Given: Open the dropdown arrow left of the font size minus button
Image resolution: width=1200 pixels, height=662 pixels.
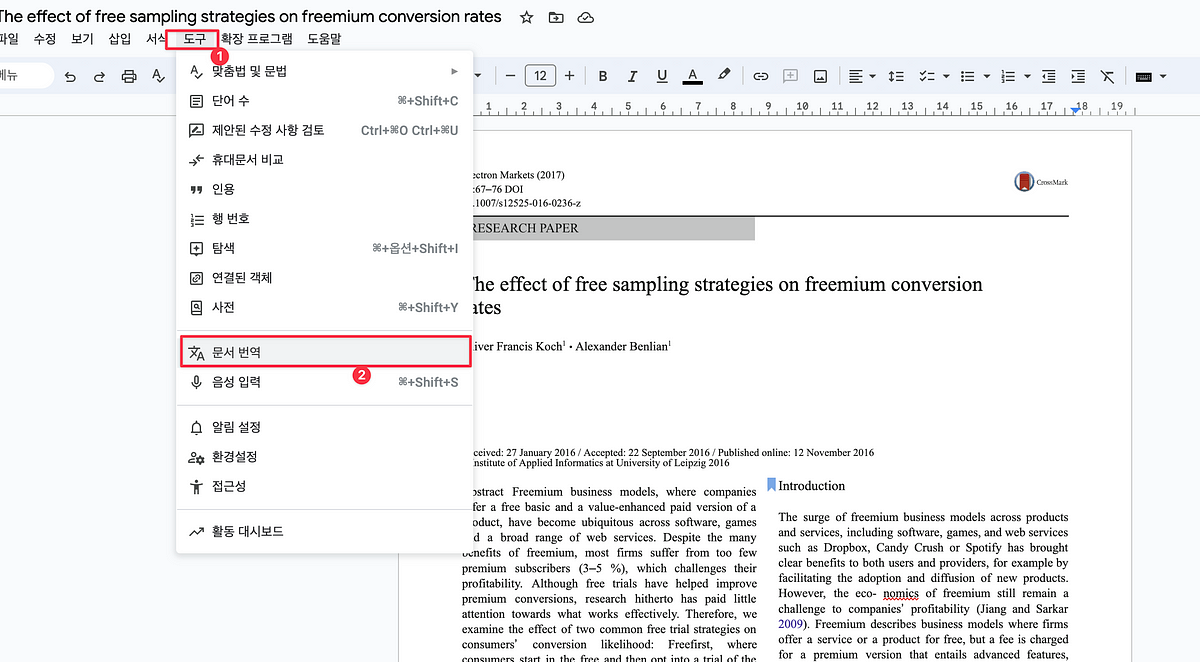Looking at the screenshot, I should [x=479, y=76].
